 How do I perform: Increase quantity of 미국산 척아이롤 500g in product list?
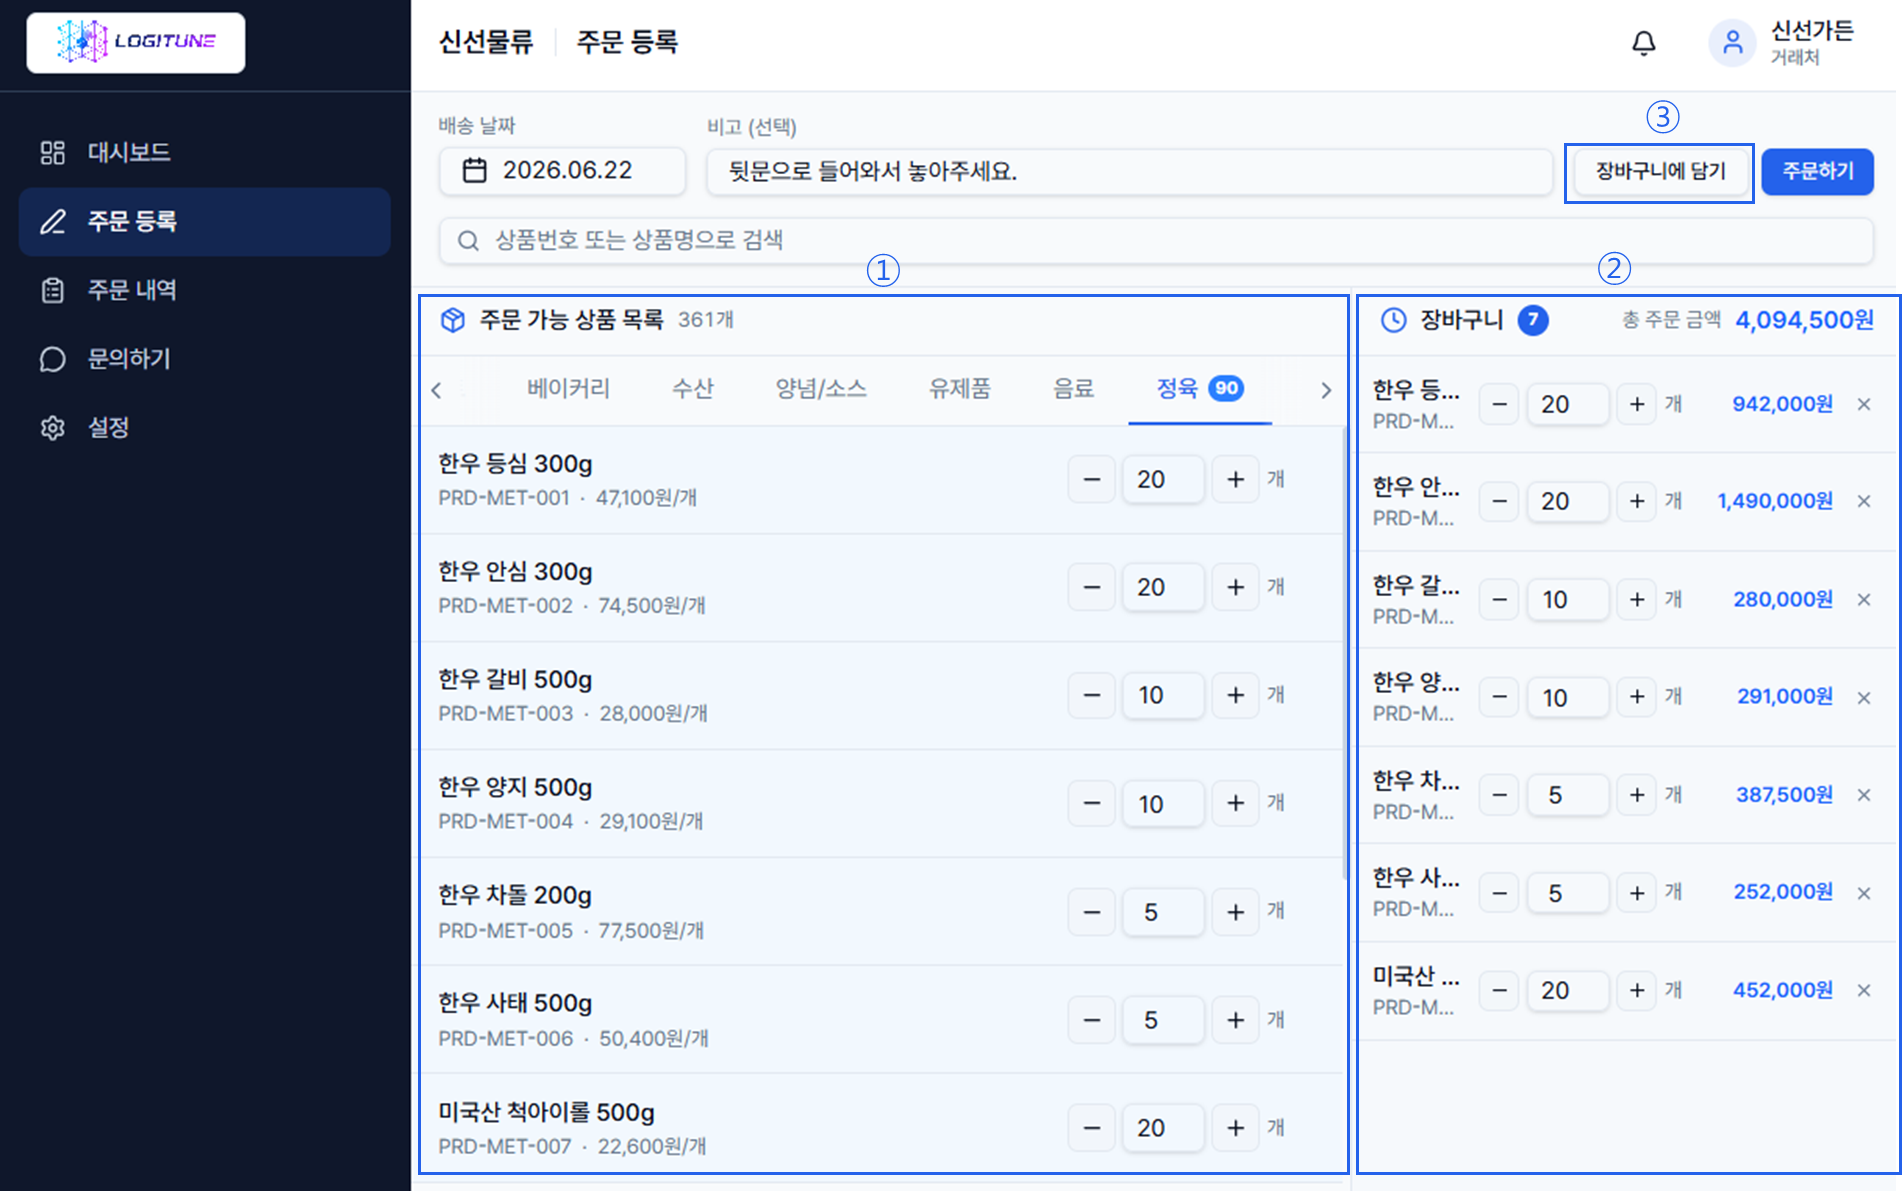1236,1128
